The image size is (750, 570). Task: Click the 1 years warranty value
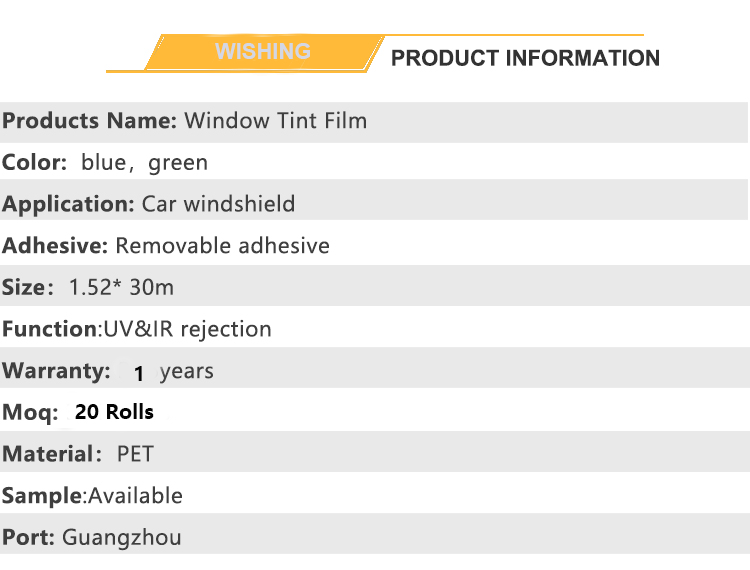pos(173,372)
